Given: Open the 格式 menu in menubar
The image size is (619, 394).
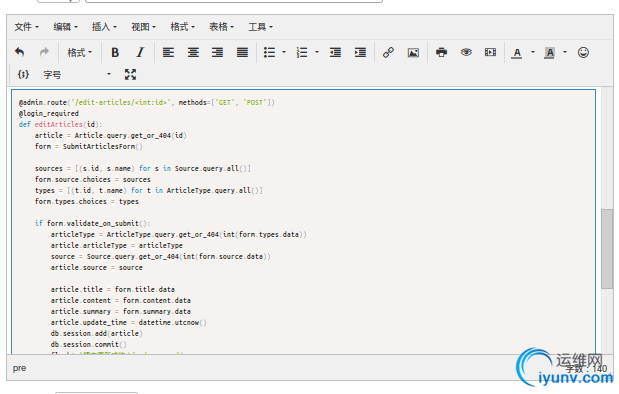Looking at the screenshot, I should 182,27.
